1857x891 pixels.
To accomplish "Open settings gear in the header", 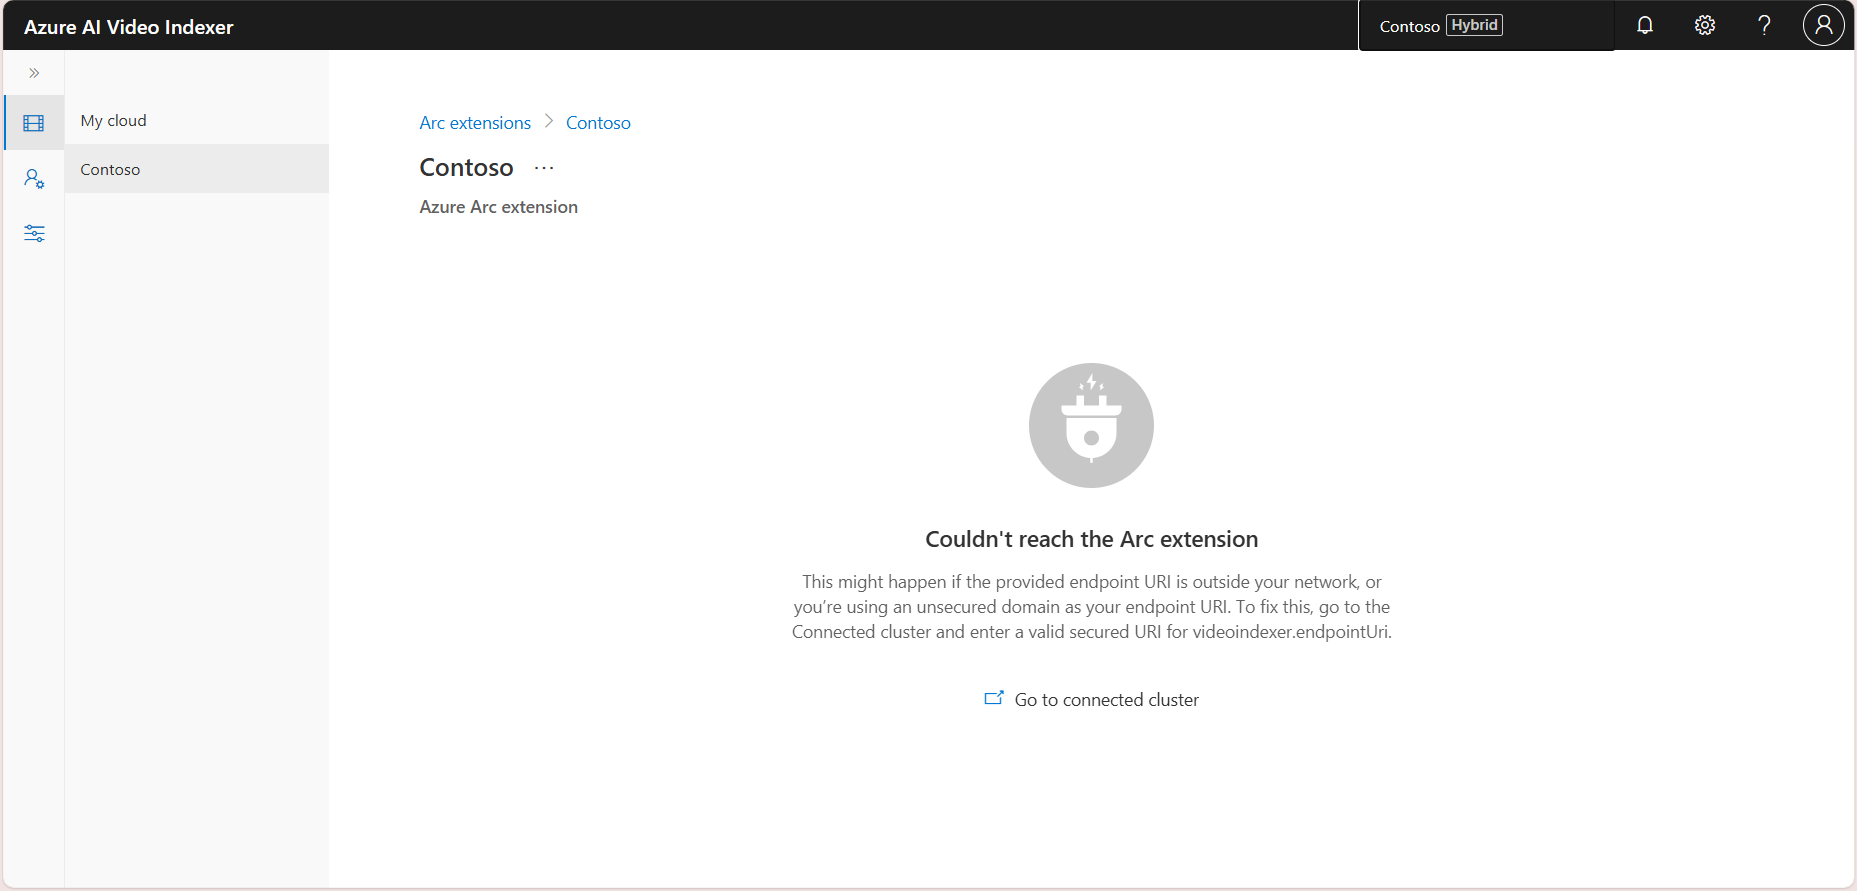I will (x=1705, y=26).
